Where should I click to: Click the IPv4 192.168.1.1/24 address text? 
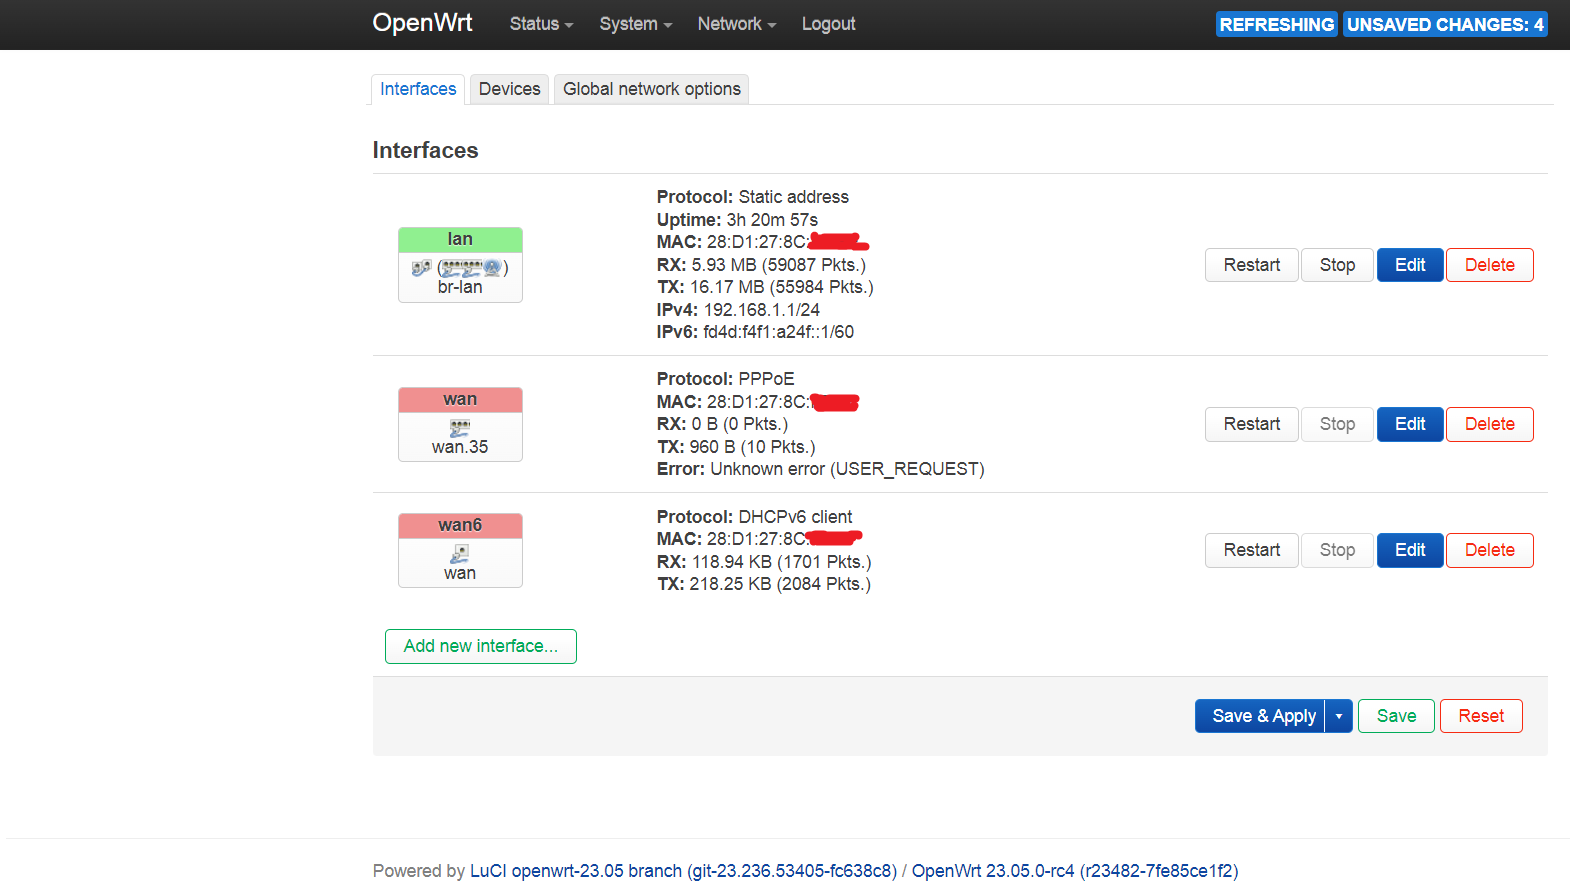pos(738,310)
